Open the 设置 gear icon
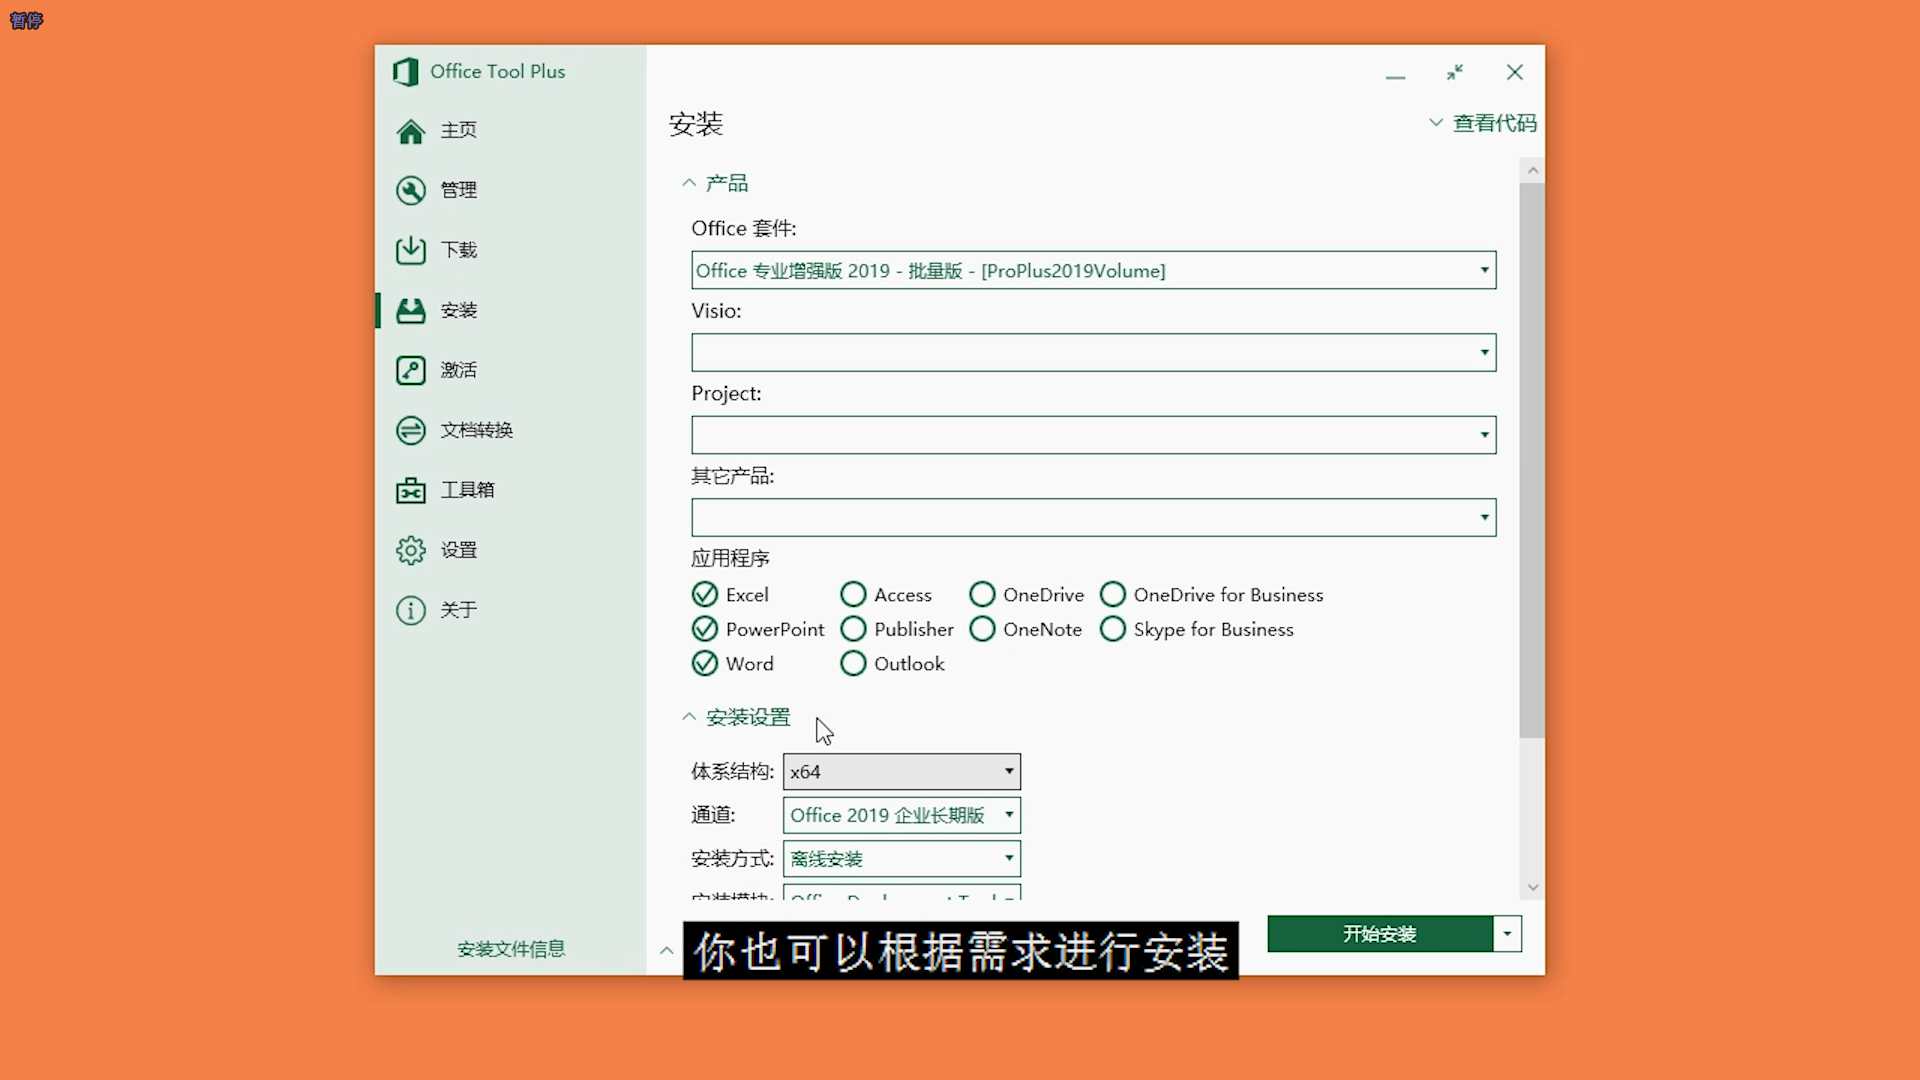This screenshot has width=1920, height=1080. click(410, 550)
